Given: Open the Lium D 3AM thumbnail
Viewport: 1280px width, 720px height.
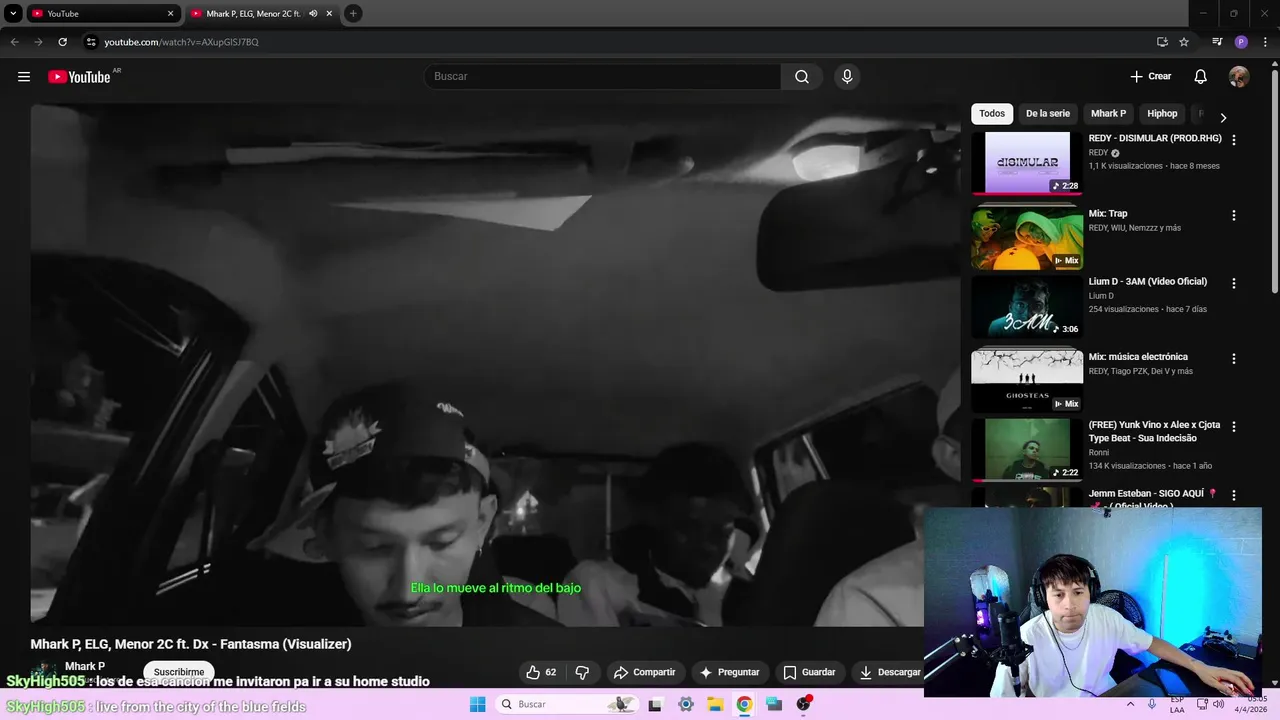Looking at the screenshot, I should [x=1027, y=306].
